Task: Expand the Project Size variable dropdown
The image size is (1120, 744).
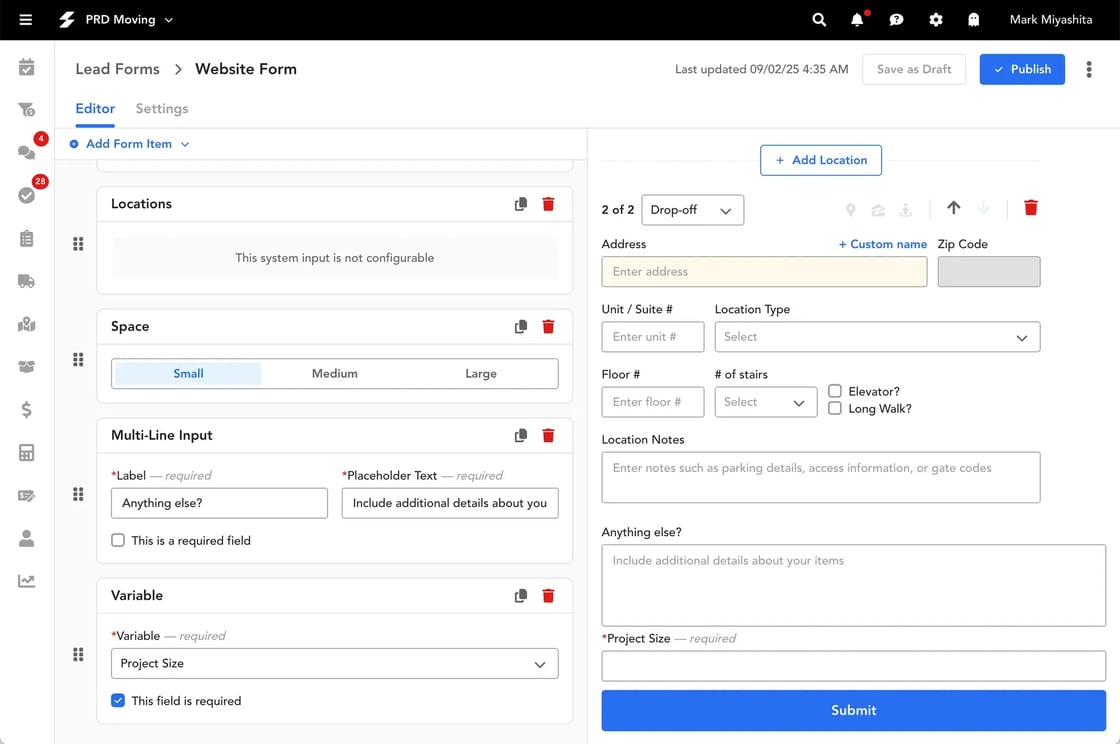Action: tap(334, 664)
